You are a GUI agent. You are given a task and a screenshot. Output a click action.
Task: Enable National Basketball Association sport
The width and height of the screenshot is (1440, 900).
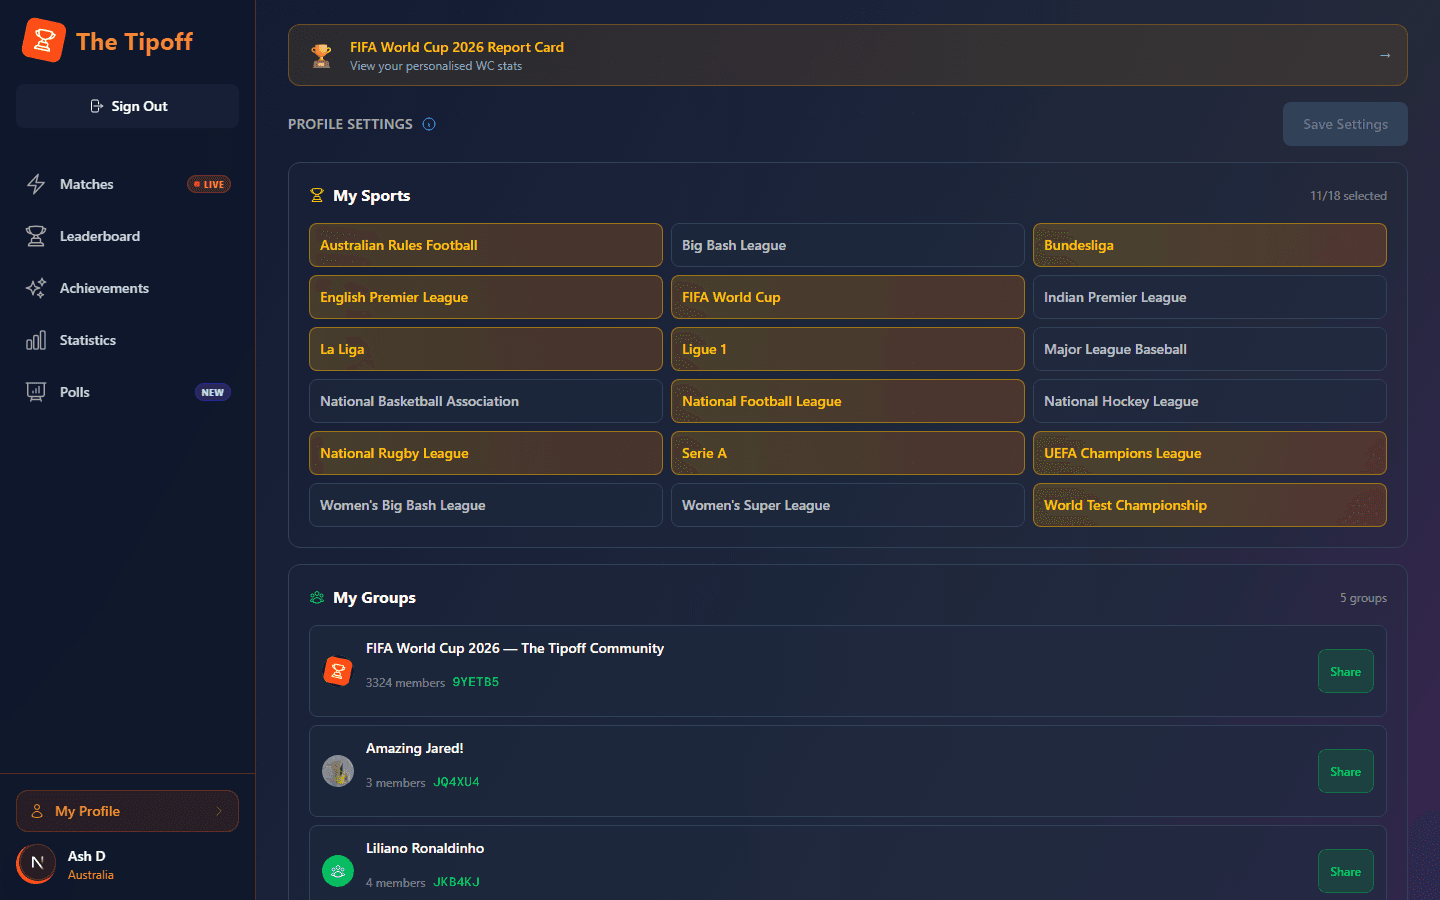click(486, 401)
